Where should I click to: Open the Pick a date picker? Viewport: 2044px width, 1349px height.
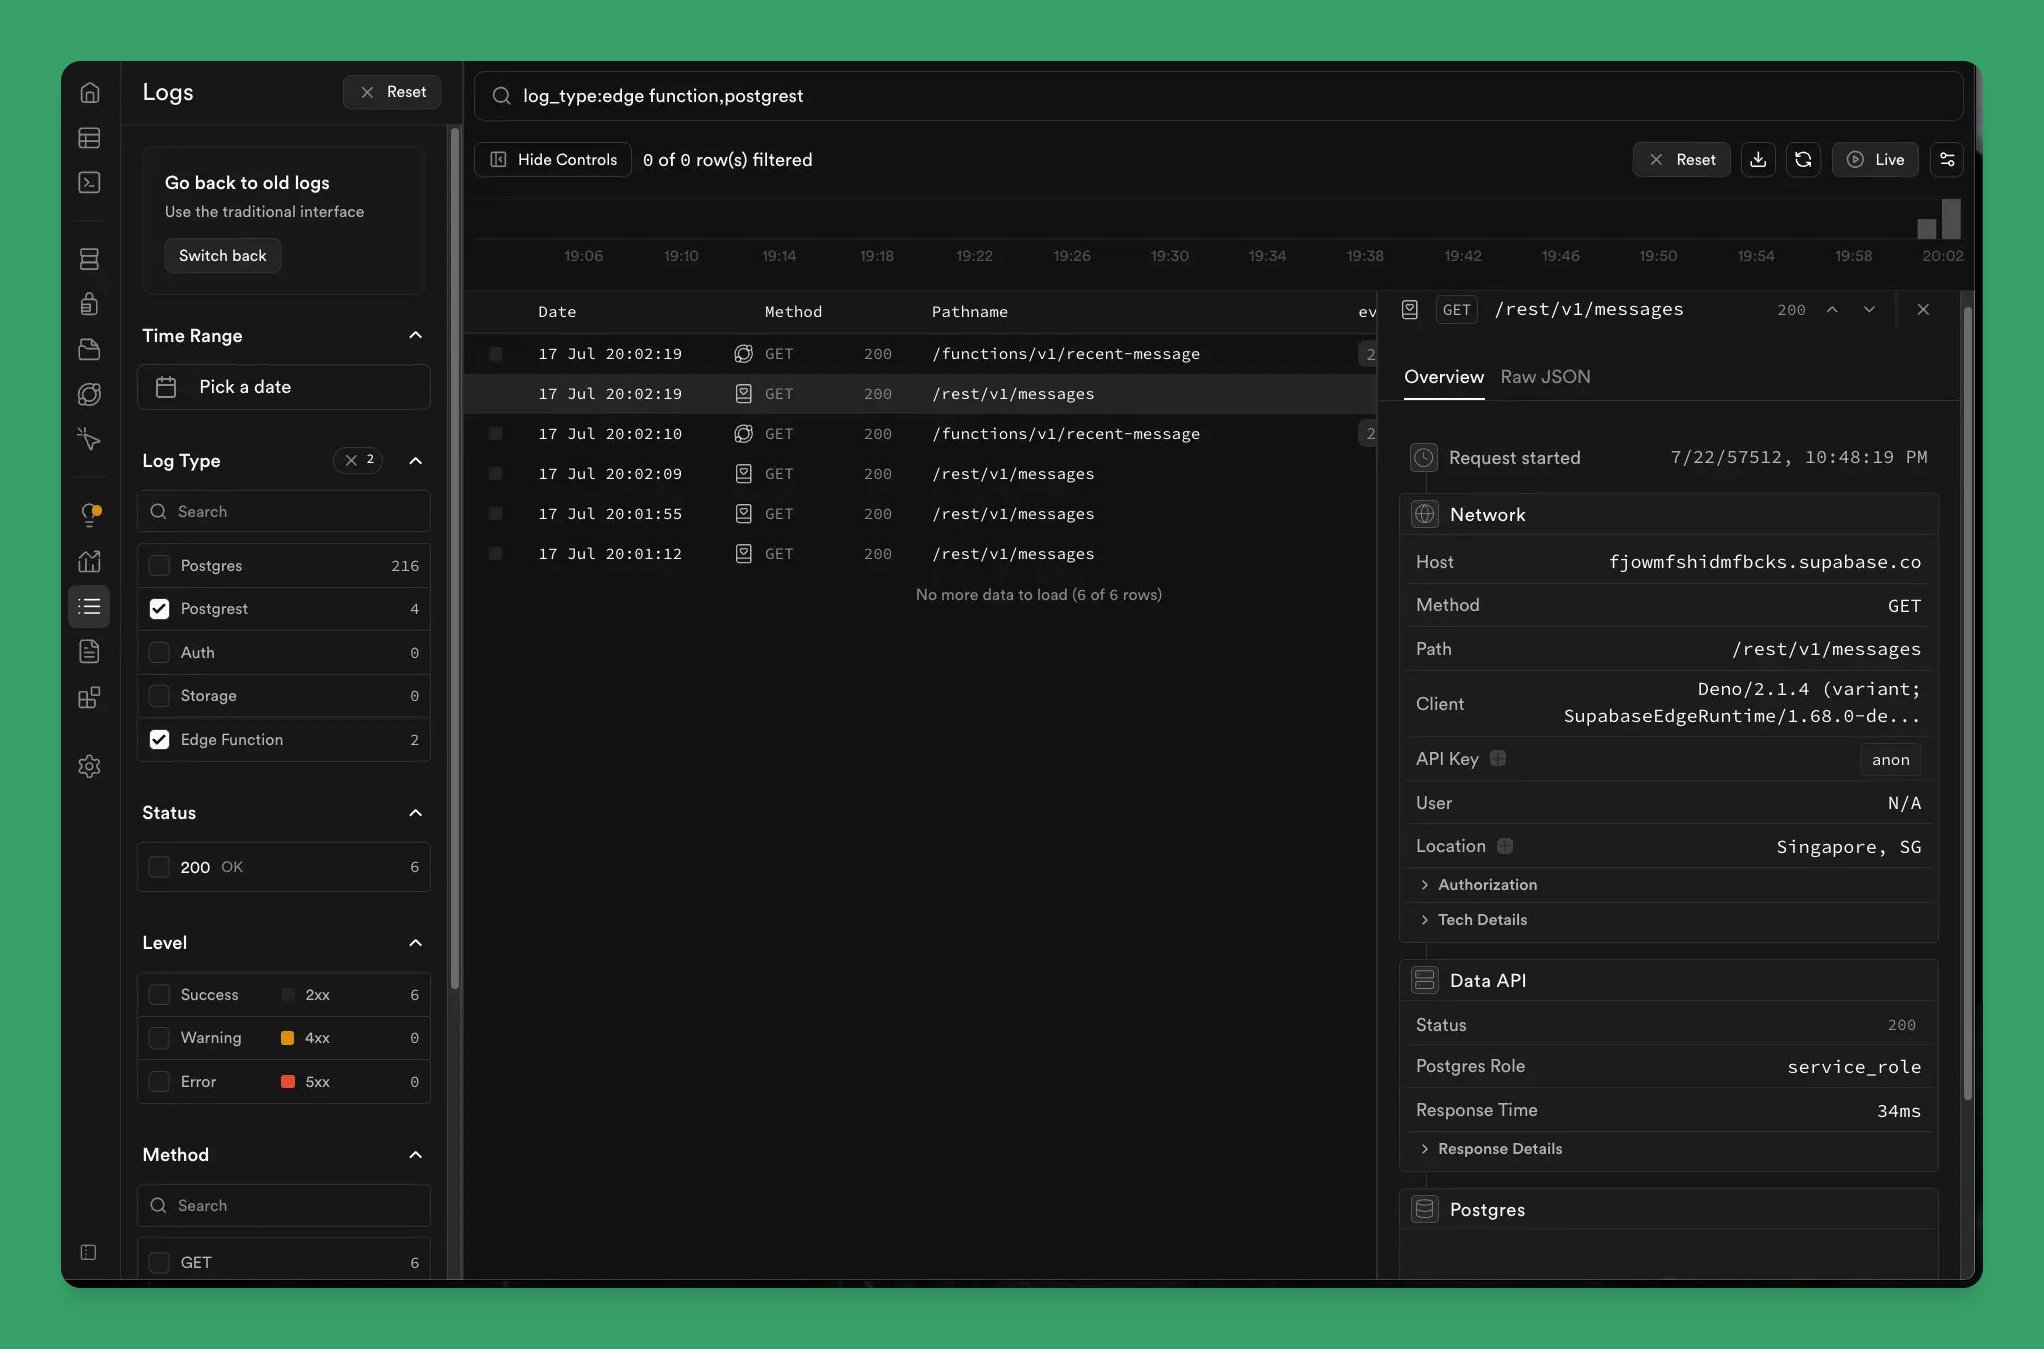pyautogui.click(x=284, y=387)
